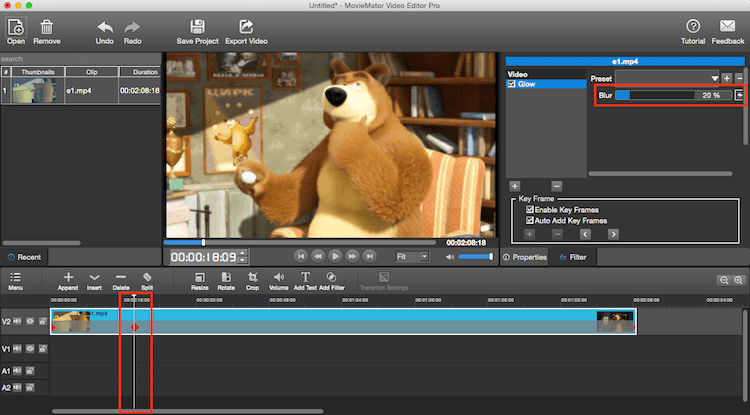Skip to the end of the video
The width and height of the screenshot is (750, 415).
coord(370,257)
